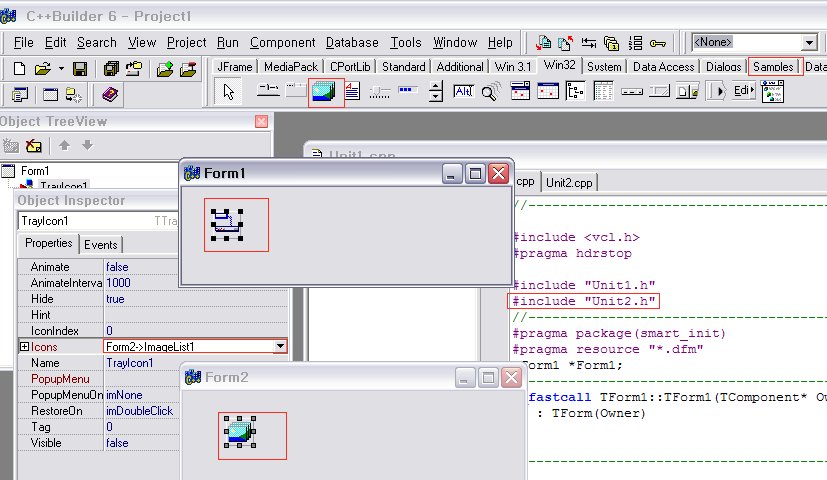Switch to the Events tab in Object Inspector
Screen dimensions: 827x480
pyautogui.click(x=100, y=244)
